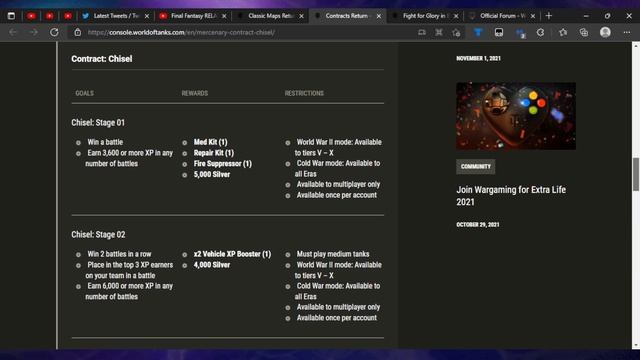Click the OCTOBER 29, 2021 date text
Image resolution: width=640 pixels, height=360 pixels.
click(x=478, y=224)
